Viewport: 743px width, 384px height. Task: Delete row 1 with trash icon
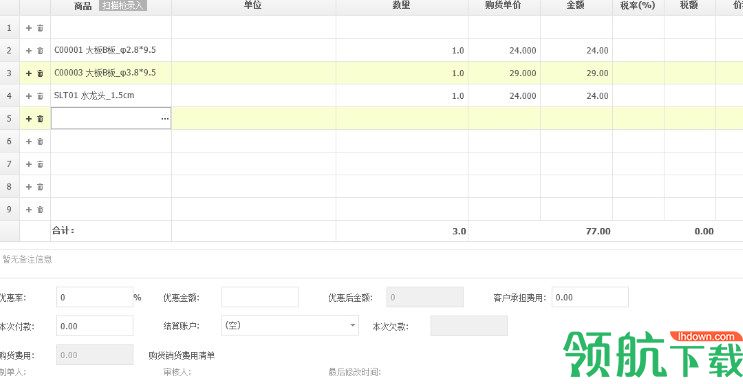click(40, 28)
